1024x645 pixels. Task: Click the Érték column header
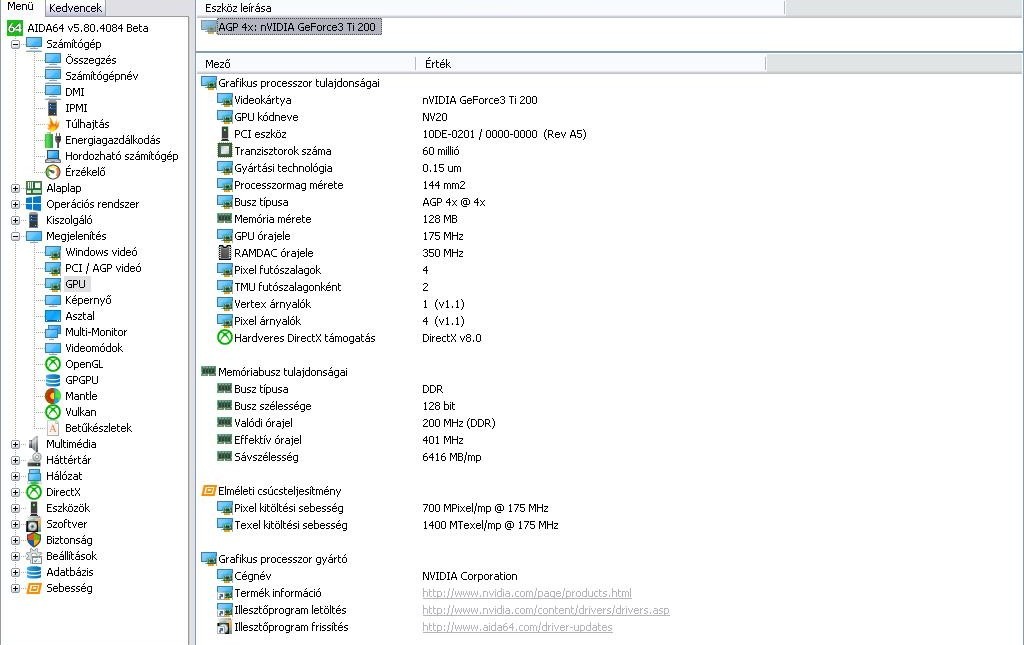tap(590, 63)
